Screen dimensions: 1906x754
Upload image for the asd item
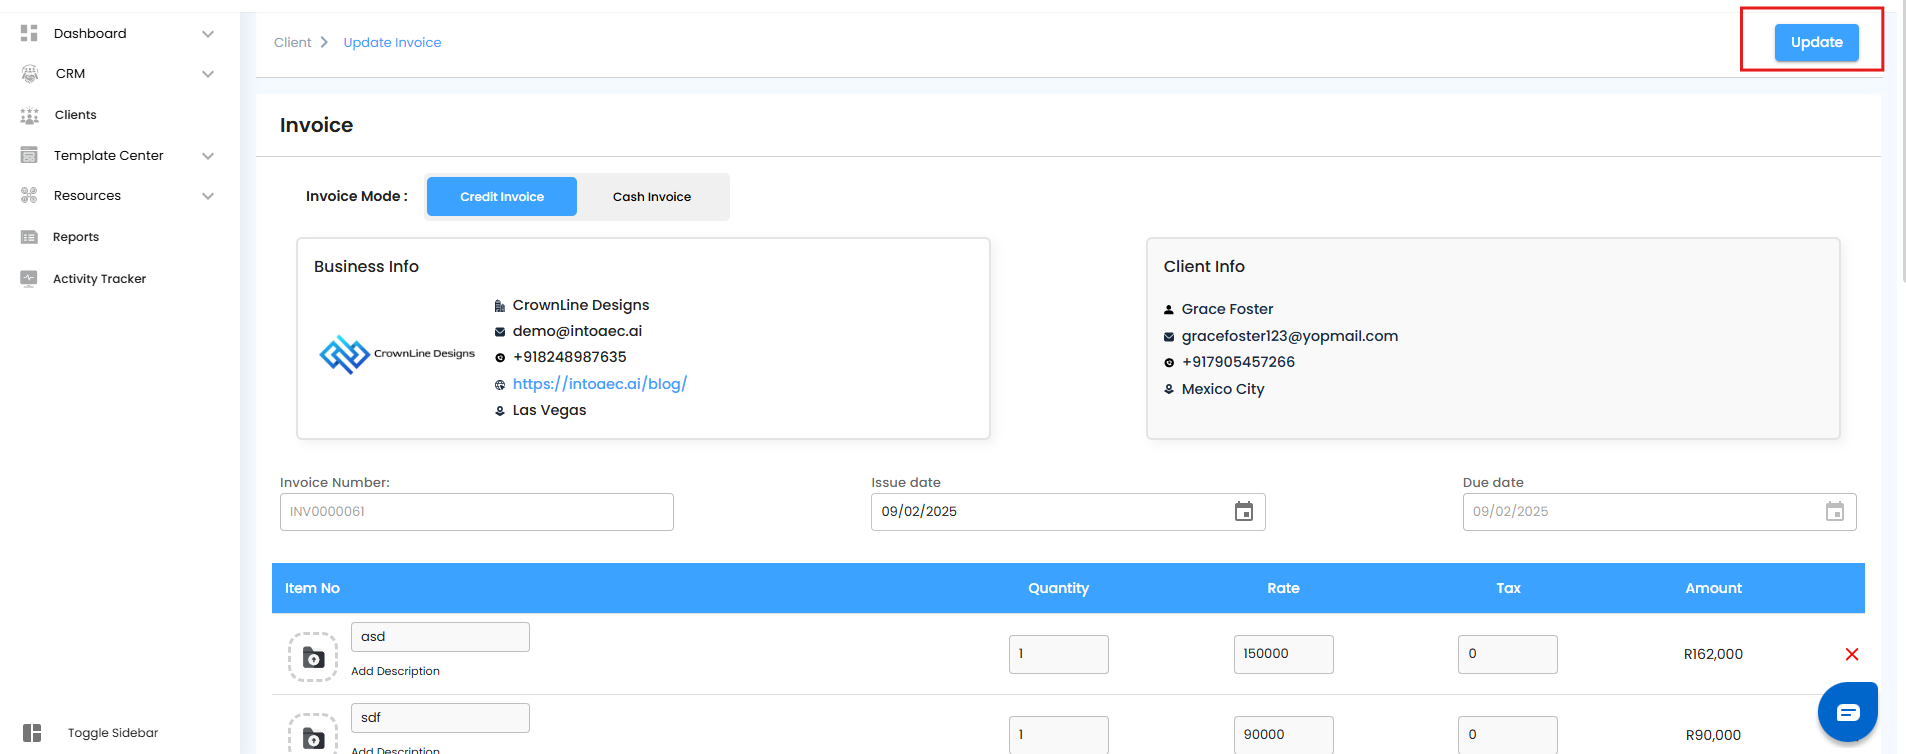(x=313, y=657)
